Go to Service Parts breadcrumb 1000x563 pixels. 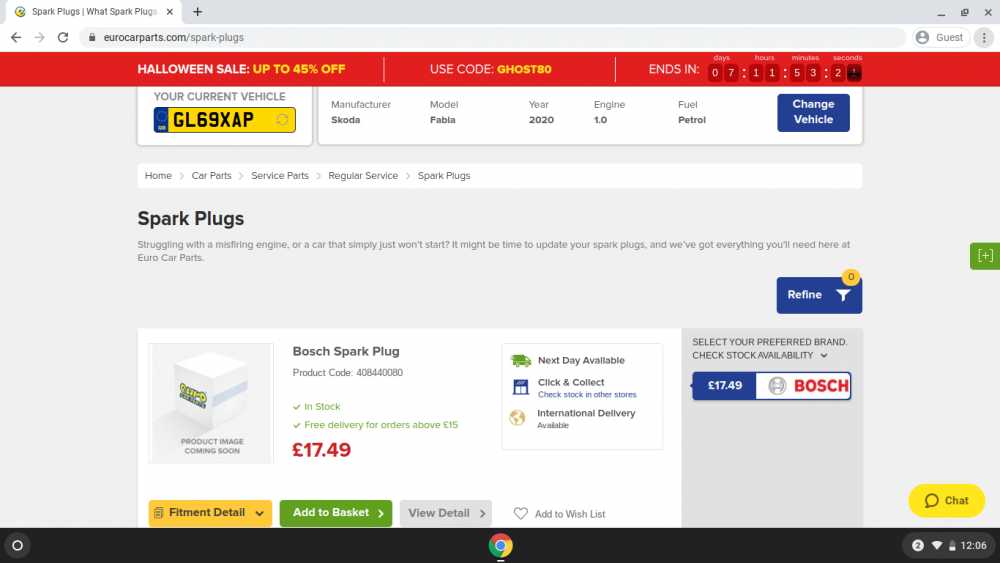coord(280,175)
